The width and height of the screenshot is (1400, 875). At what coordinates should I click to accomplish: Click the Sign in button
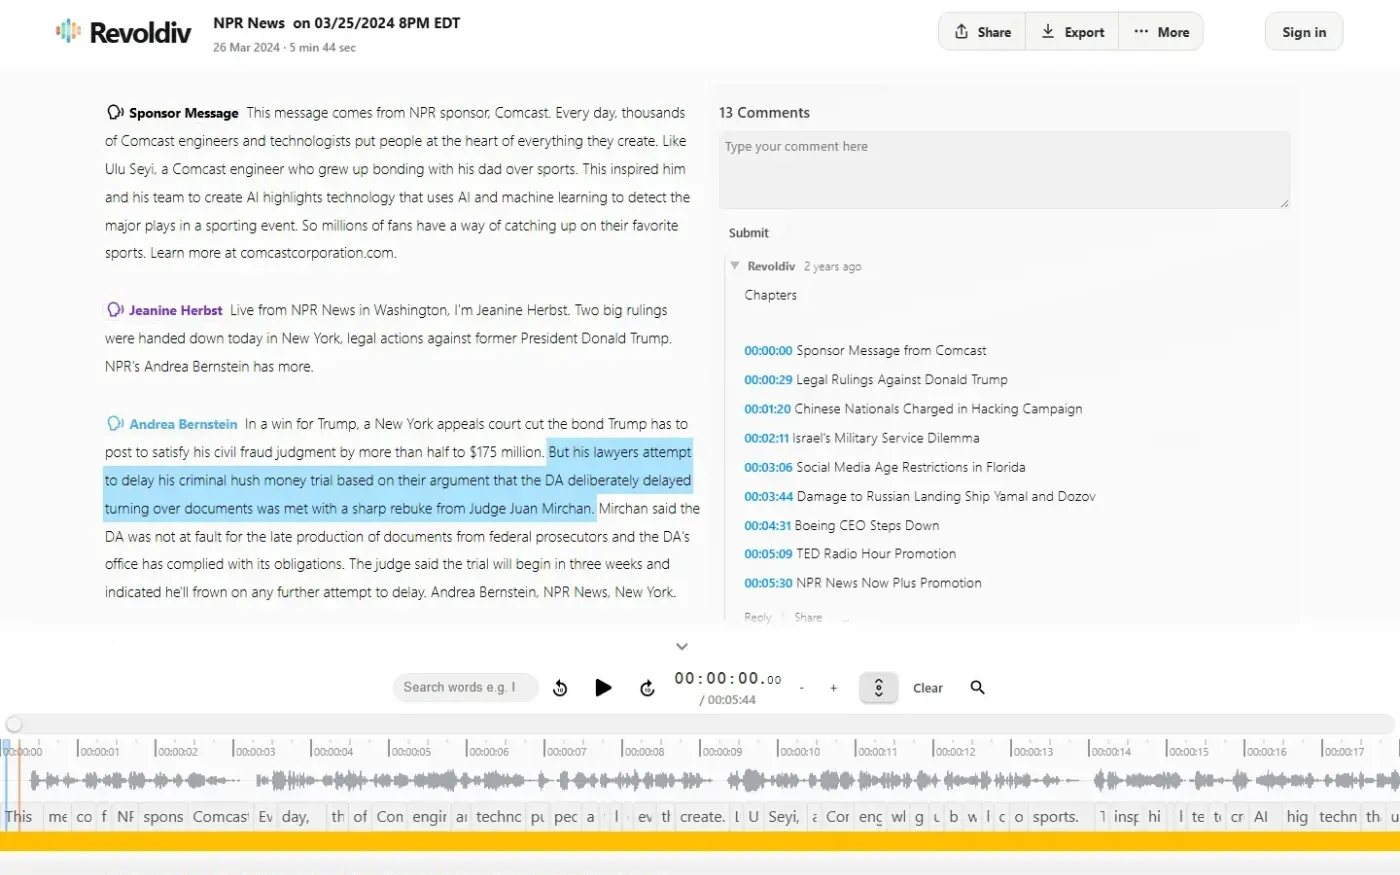point(1304,32)
